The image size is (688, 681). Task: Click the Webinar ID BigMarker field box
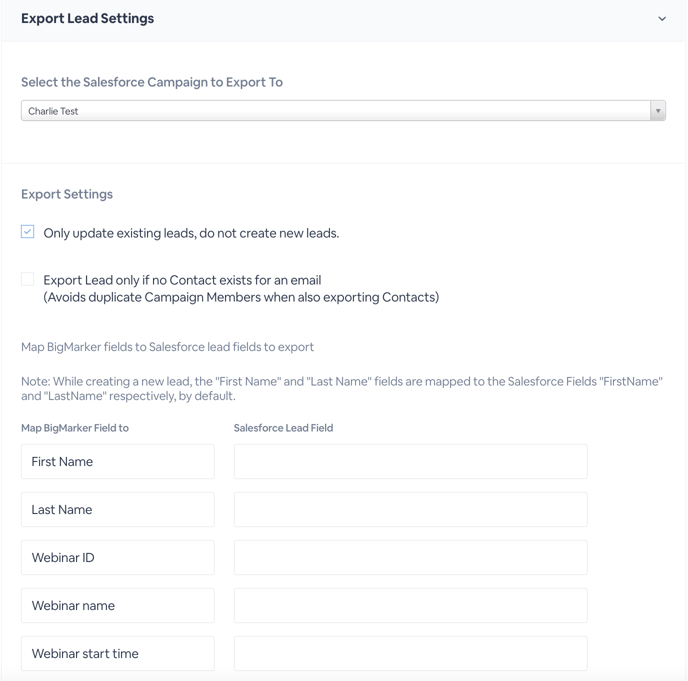pyautogui.click(x=118, y=557)
